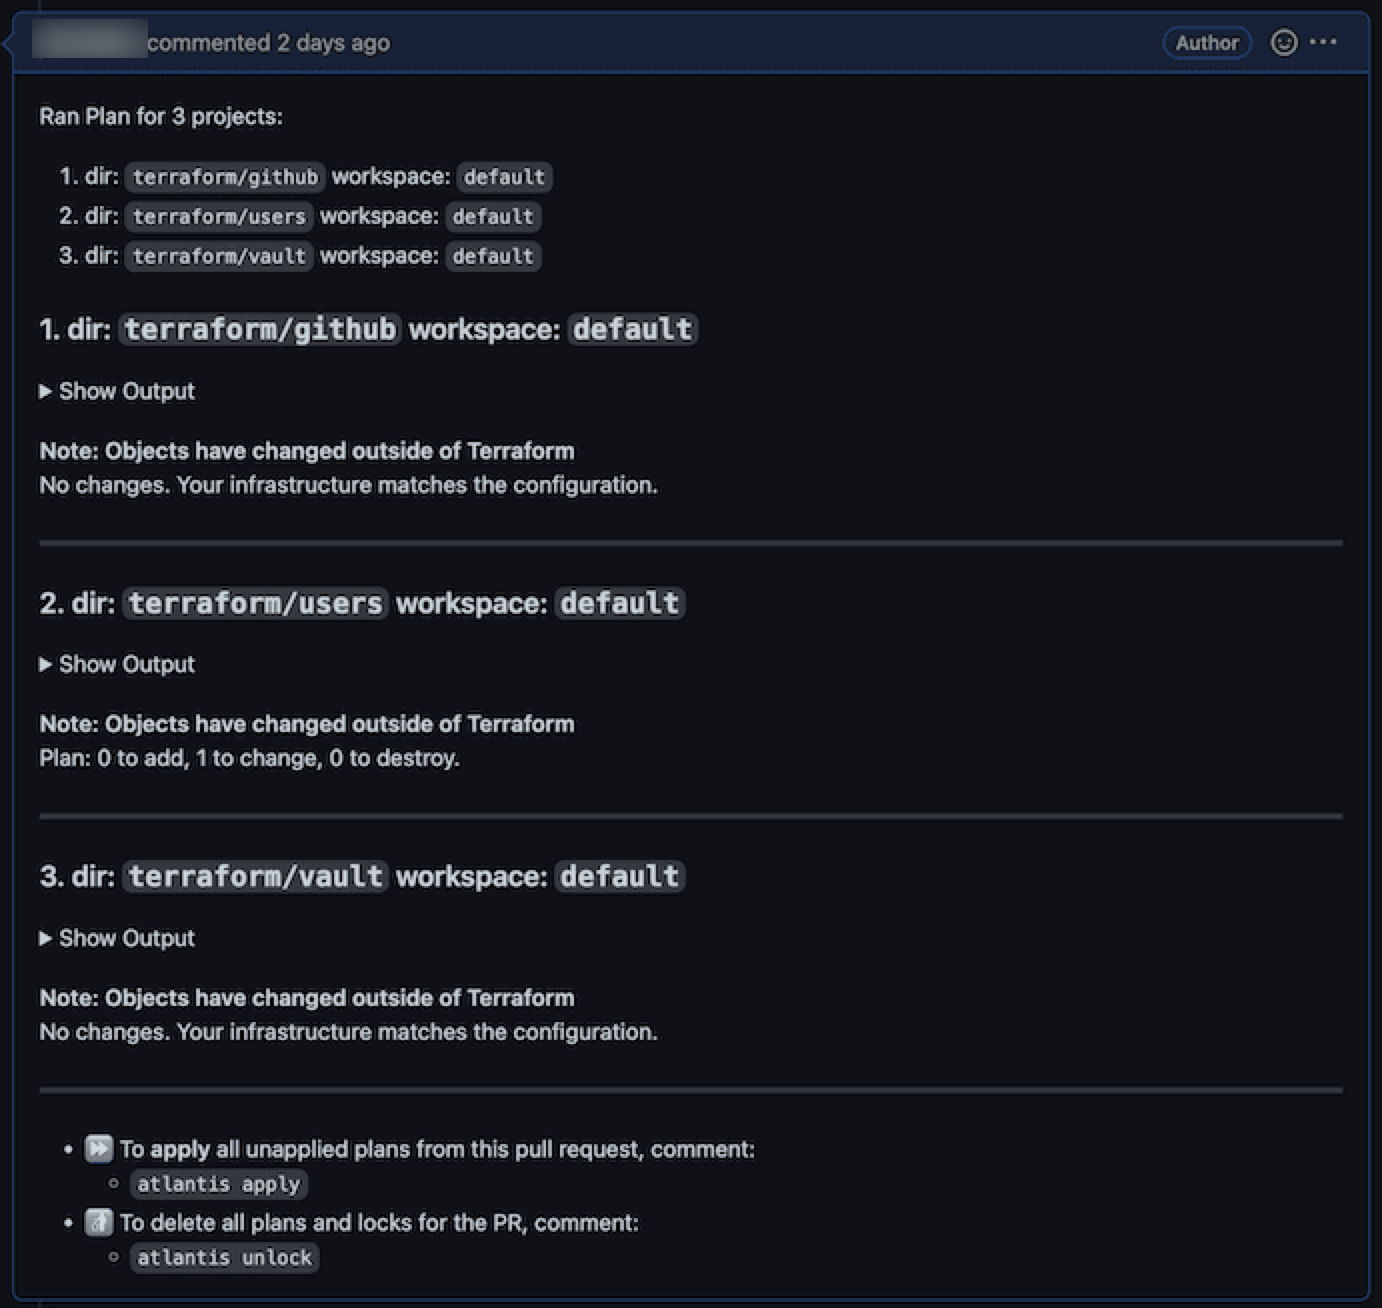
Task: Click the 'commented 2 days ago' timestamp
Action: tap(268, 43)
